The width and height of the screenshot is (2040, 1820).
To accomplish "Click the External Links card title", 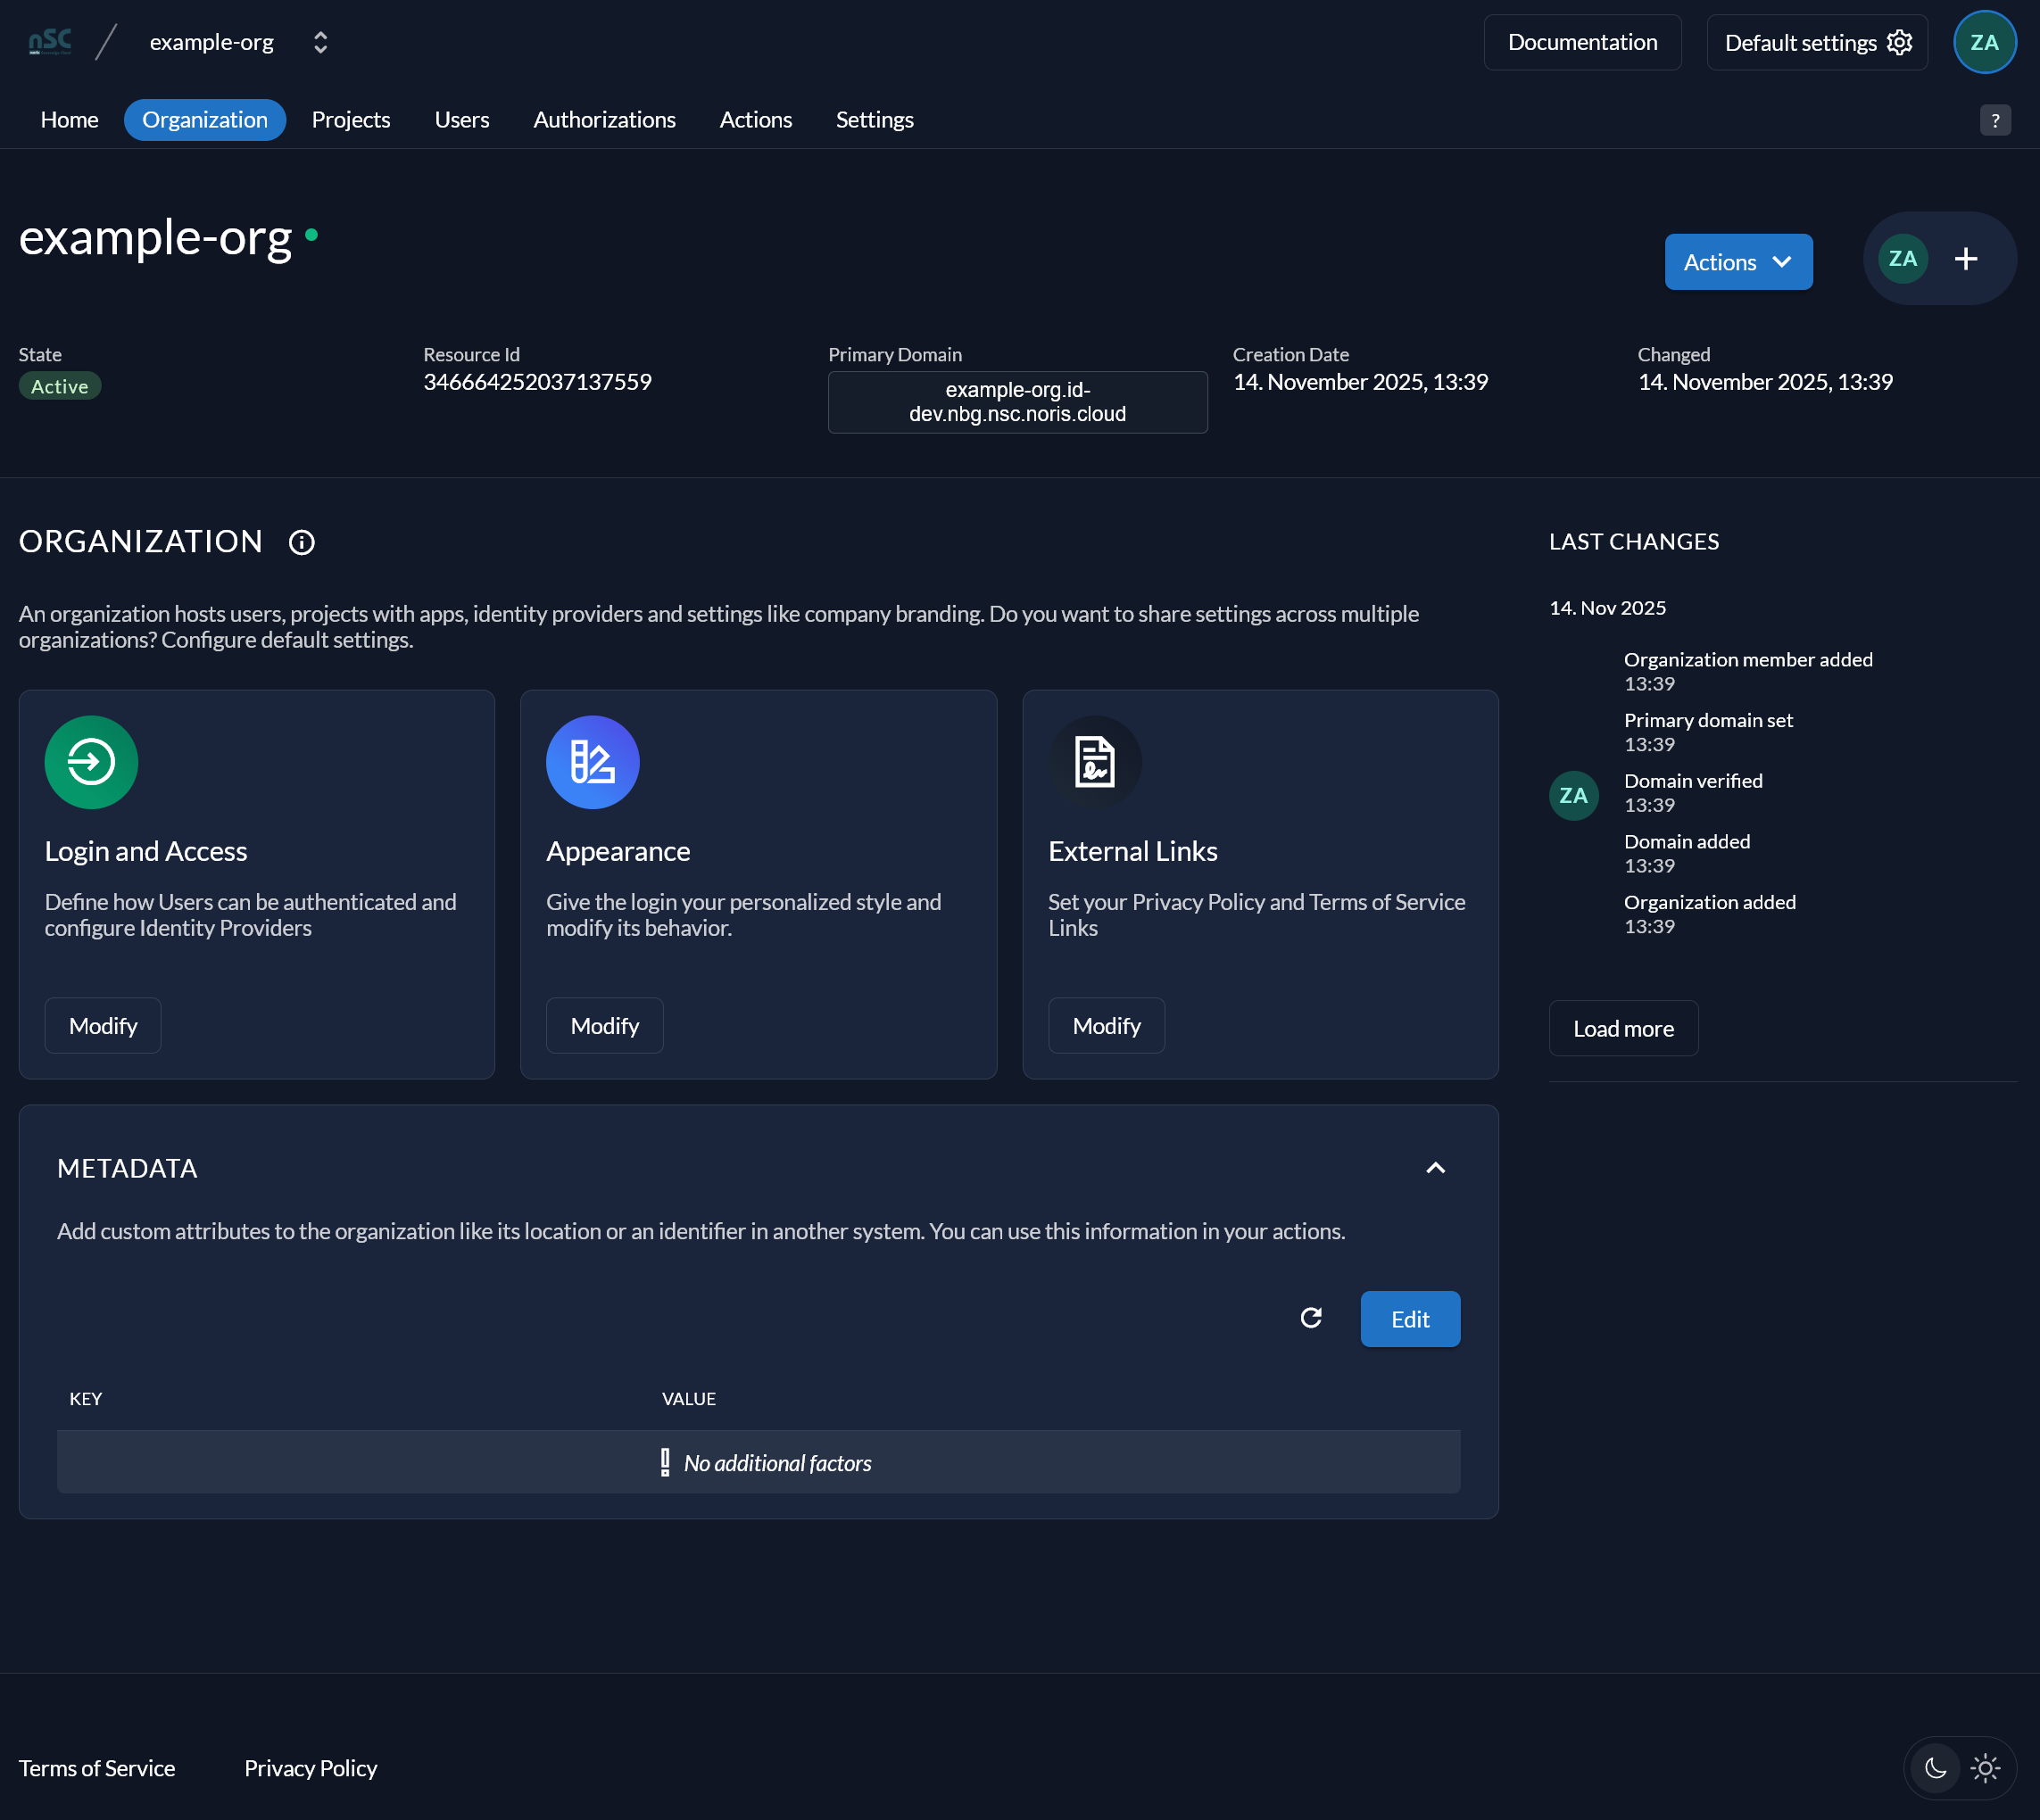I will [x=1132, y=851].
